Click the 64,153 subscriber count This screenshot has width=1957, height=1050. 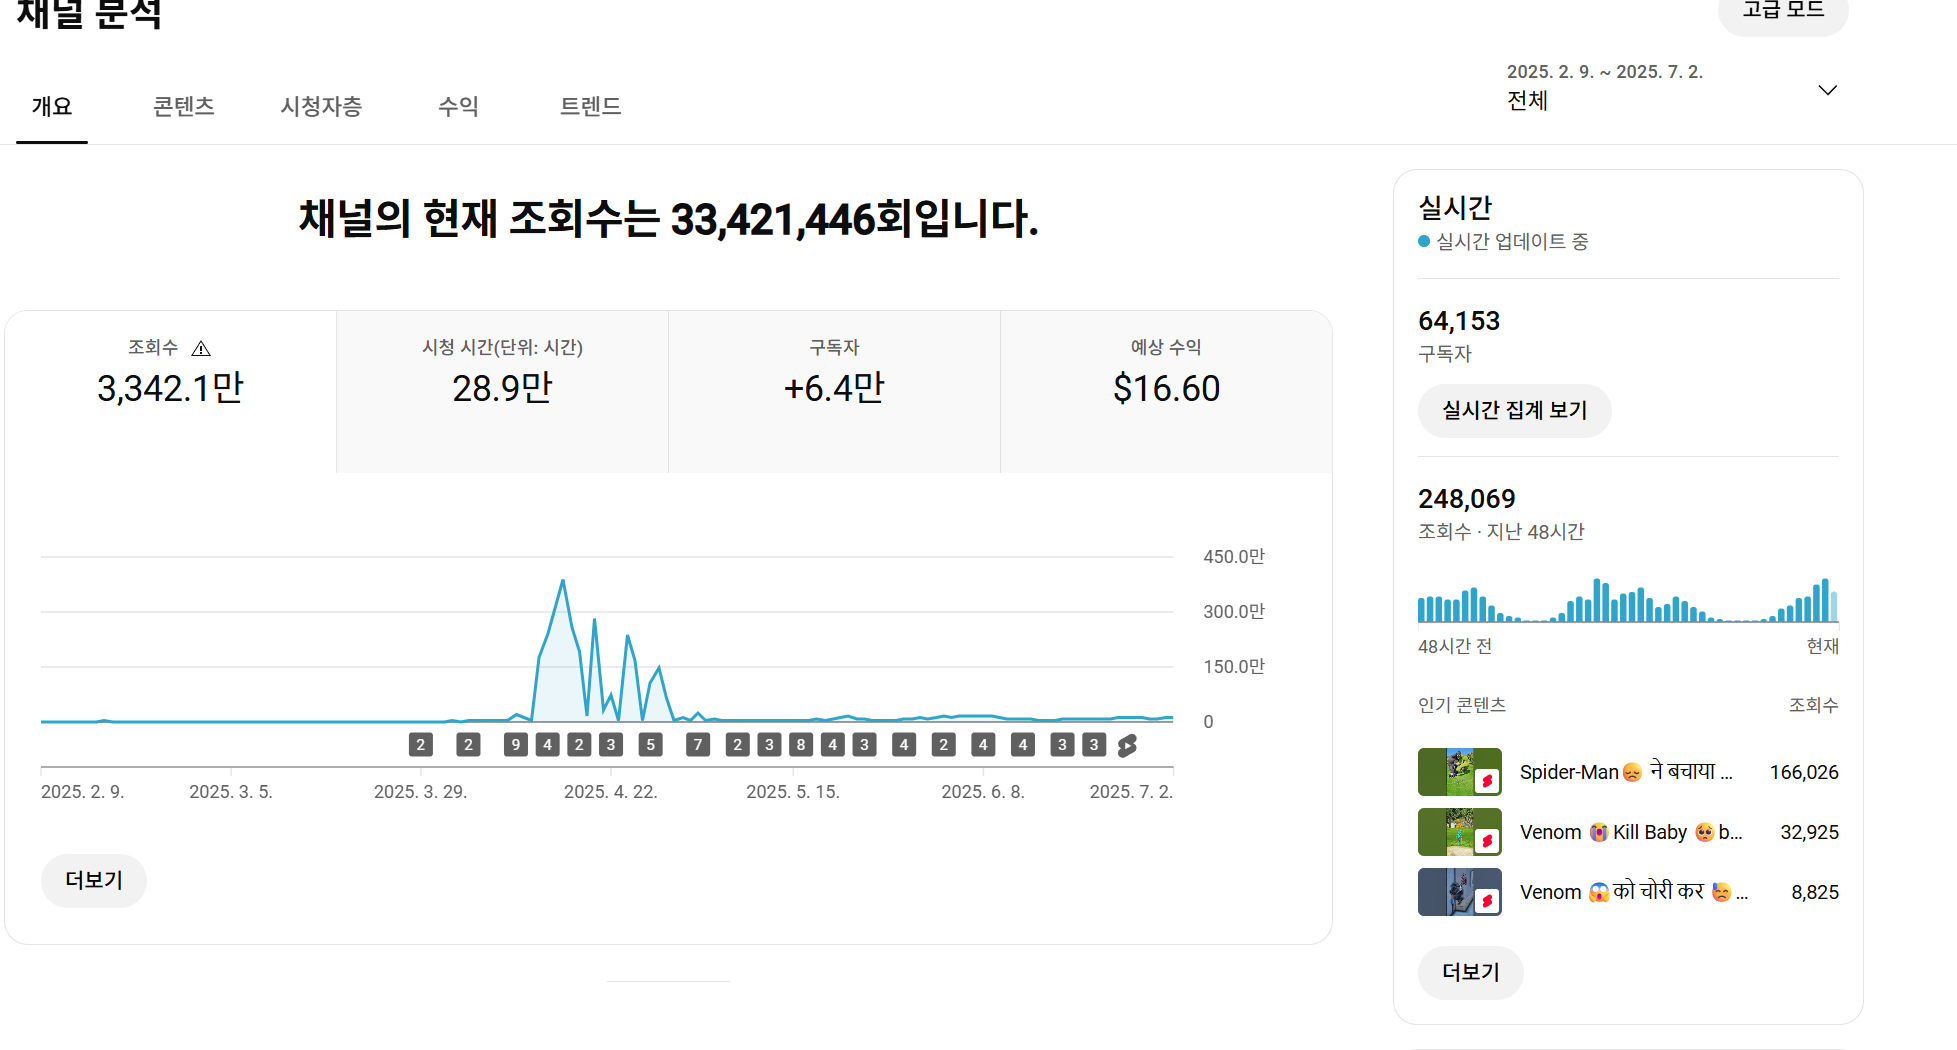coord(1459,321)
